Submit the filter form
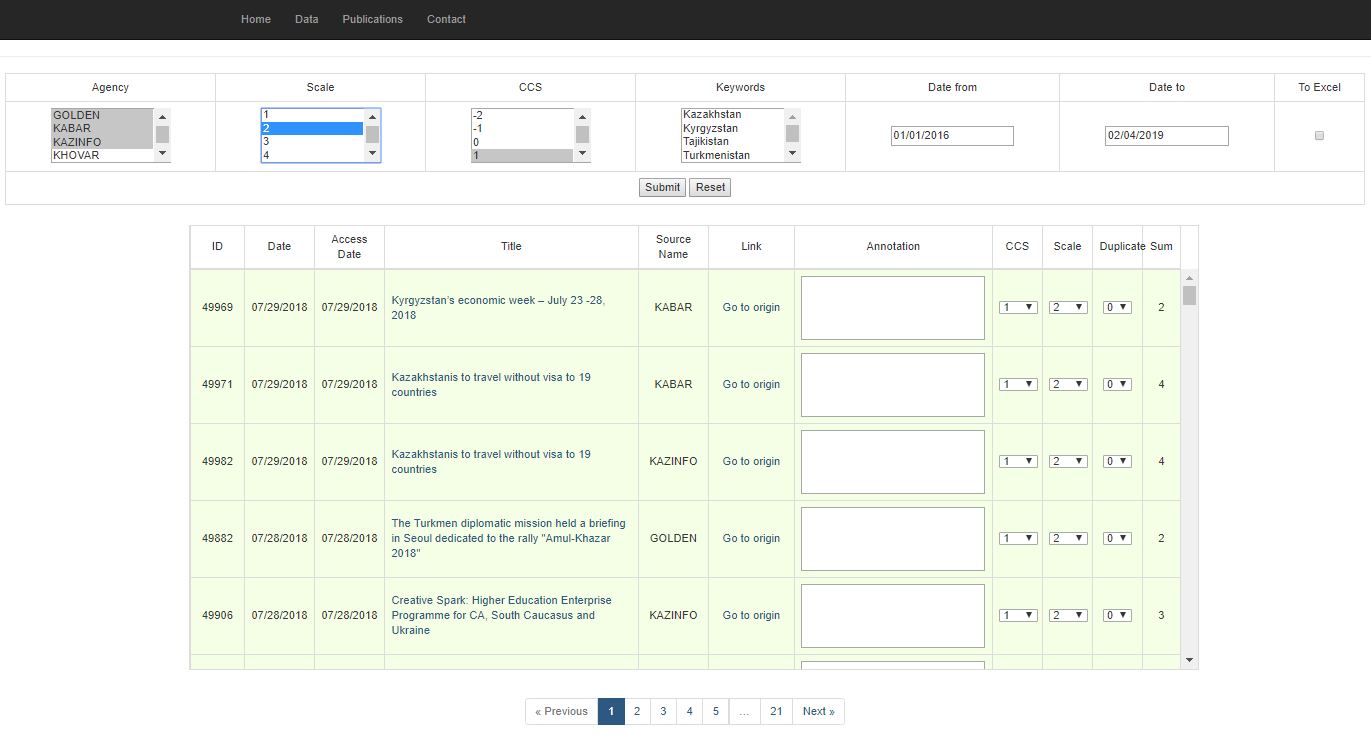 (662, 187)
